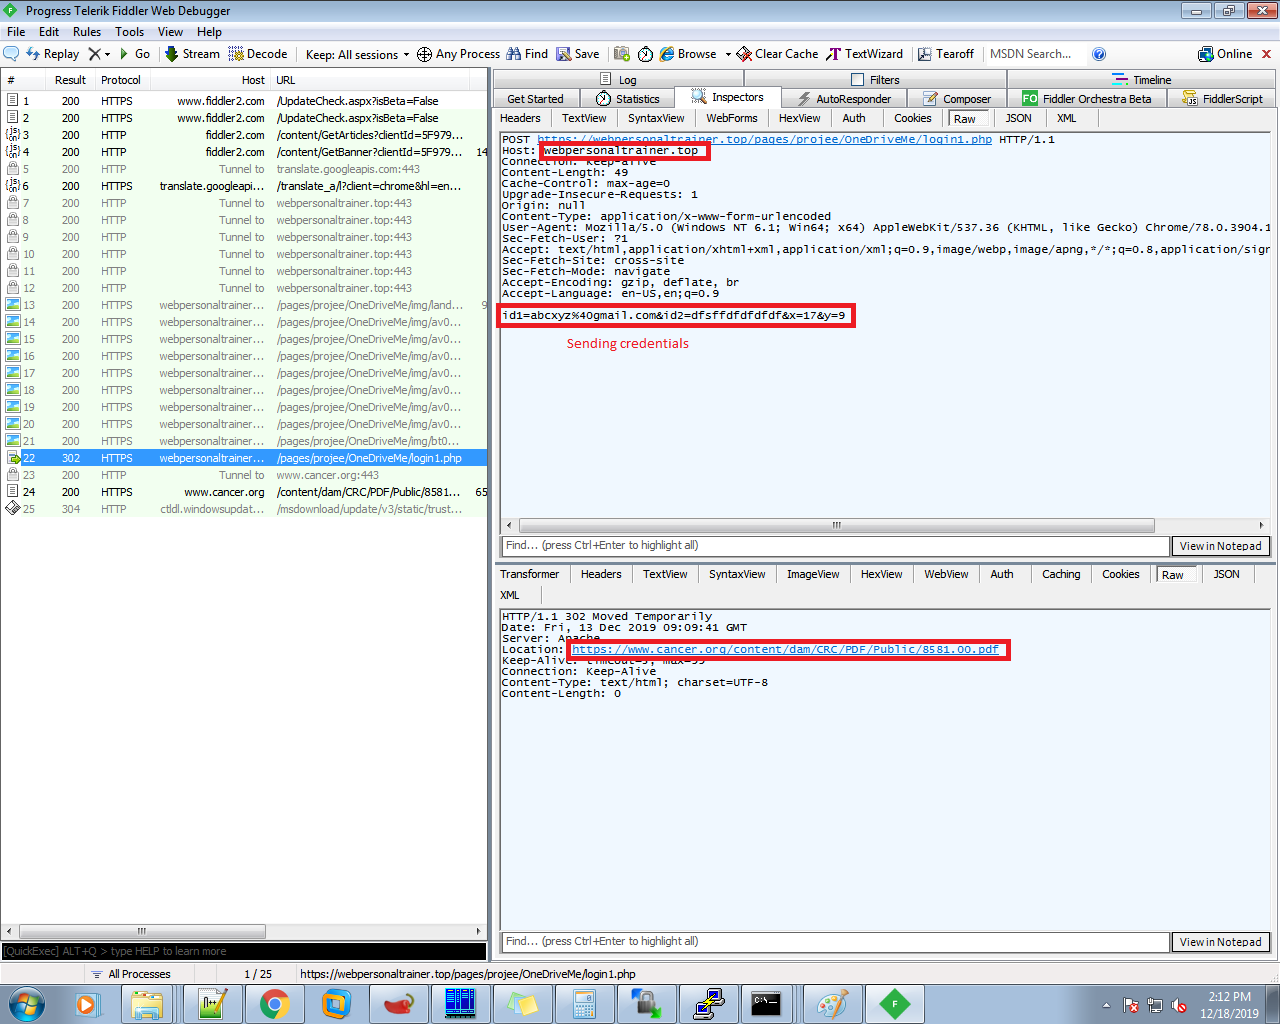
Task: Expand the Browse dropdown arrow
Action: coord(728,54)
